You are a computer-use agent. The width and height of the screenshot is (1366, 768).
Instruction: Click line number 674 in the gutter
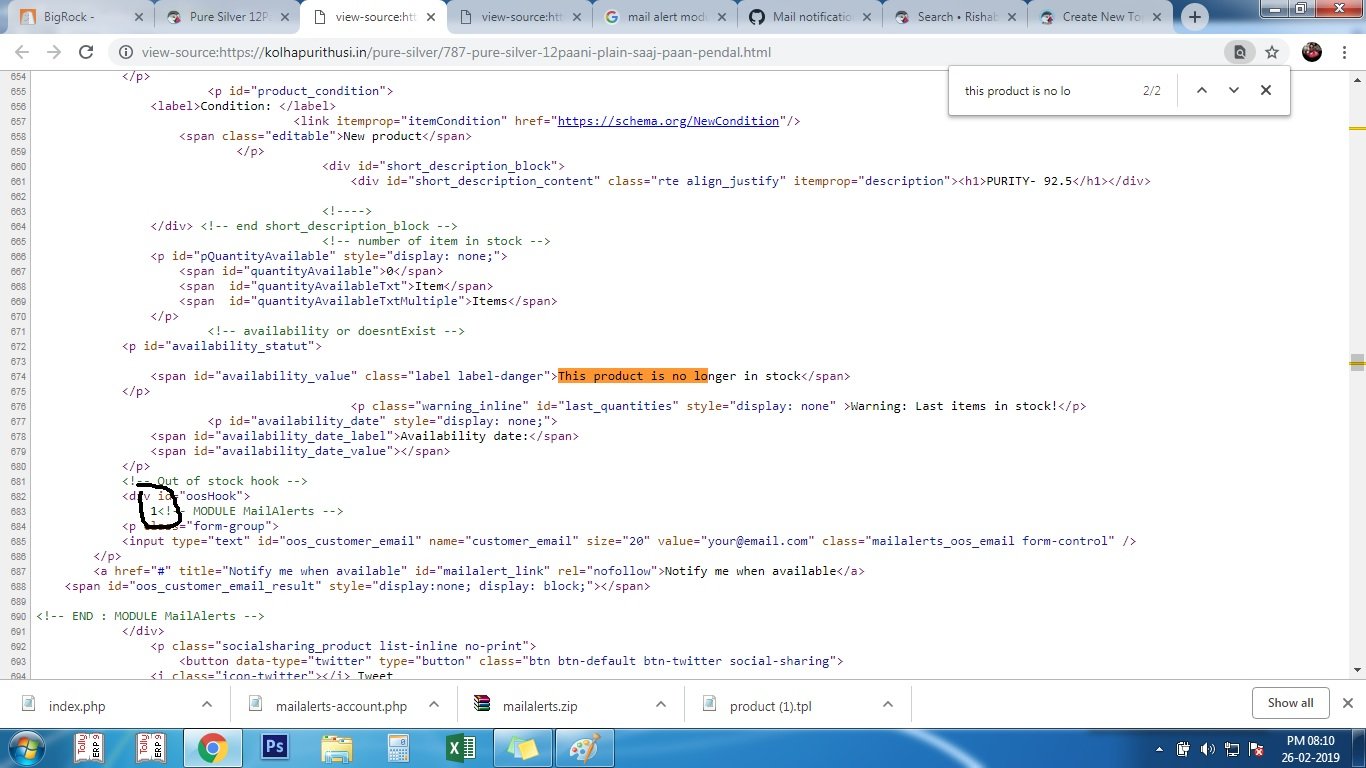(x=17, y=376)
